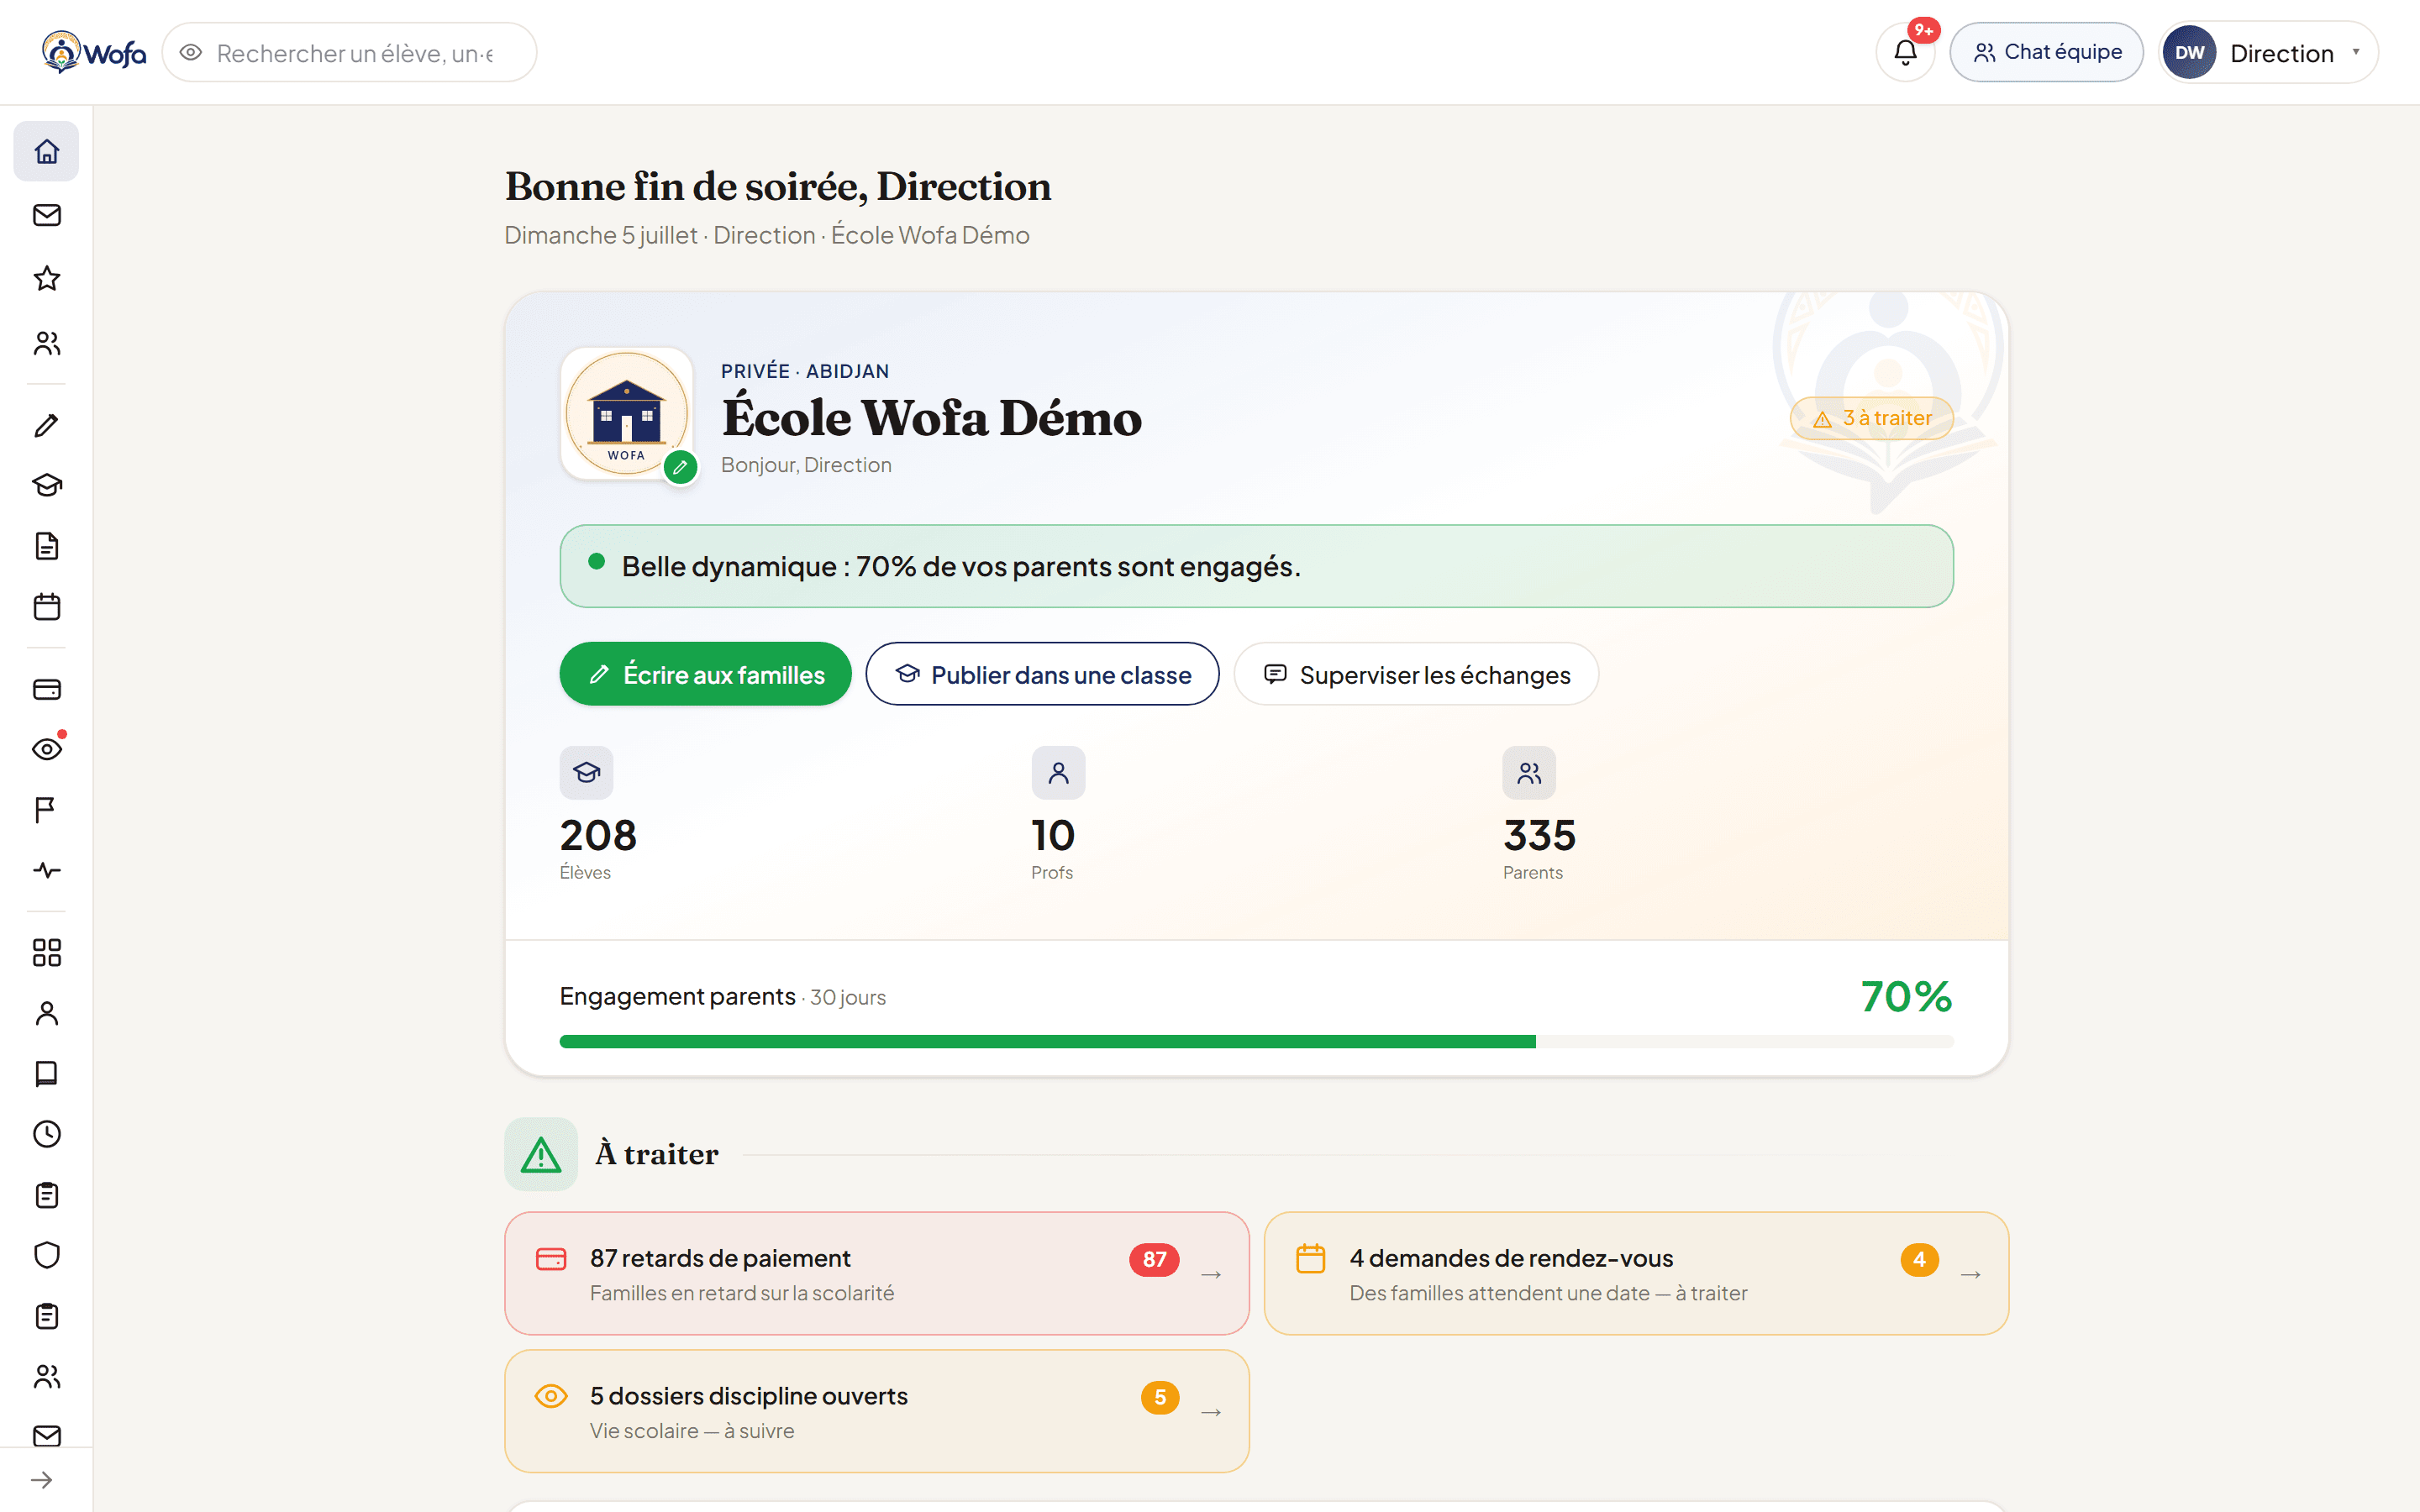Open the 5 dossiers discipline ouverts arrow

[1211, 1412]
